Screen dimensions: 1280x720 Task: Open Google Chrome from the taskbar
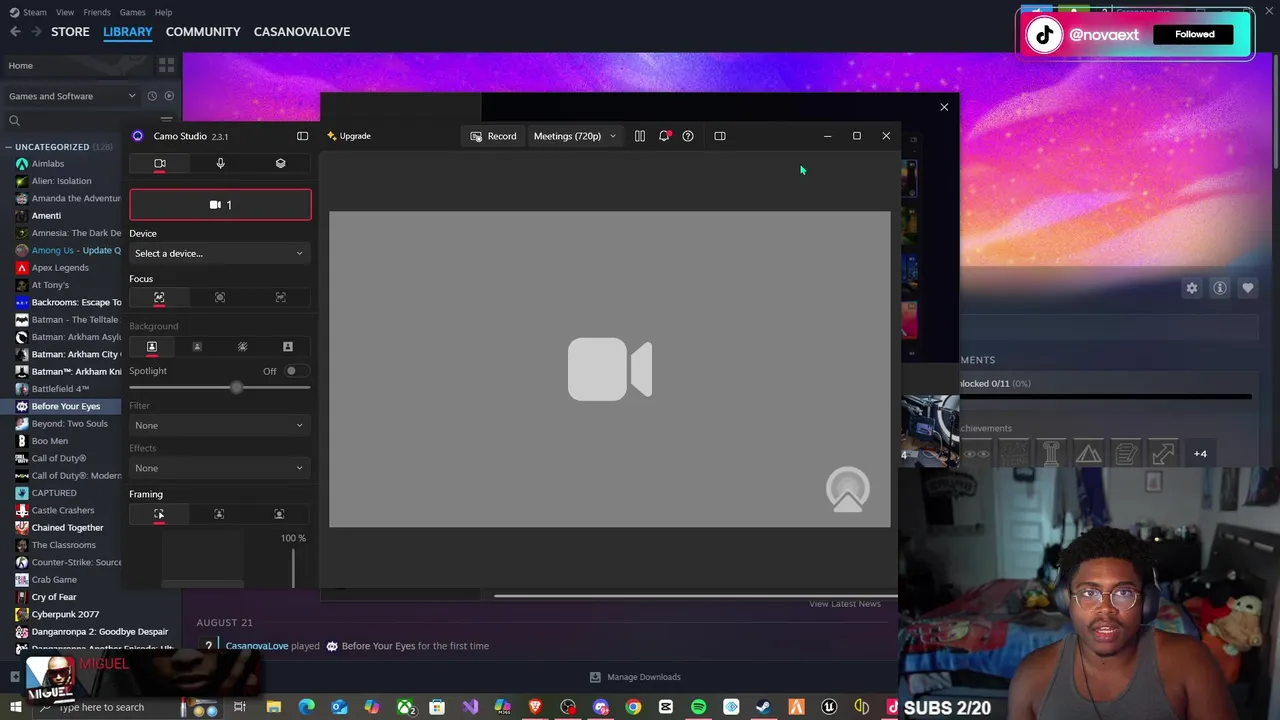(633, 707)
